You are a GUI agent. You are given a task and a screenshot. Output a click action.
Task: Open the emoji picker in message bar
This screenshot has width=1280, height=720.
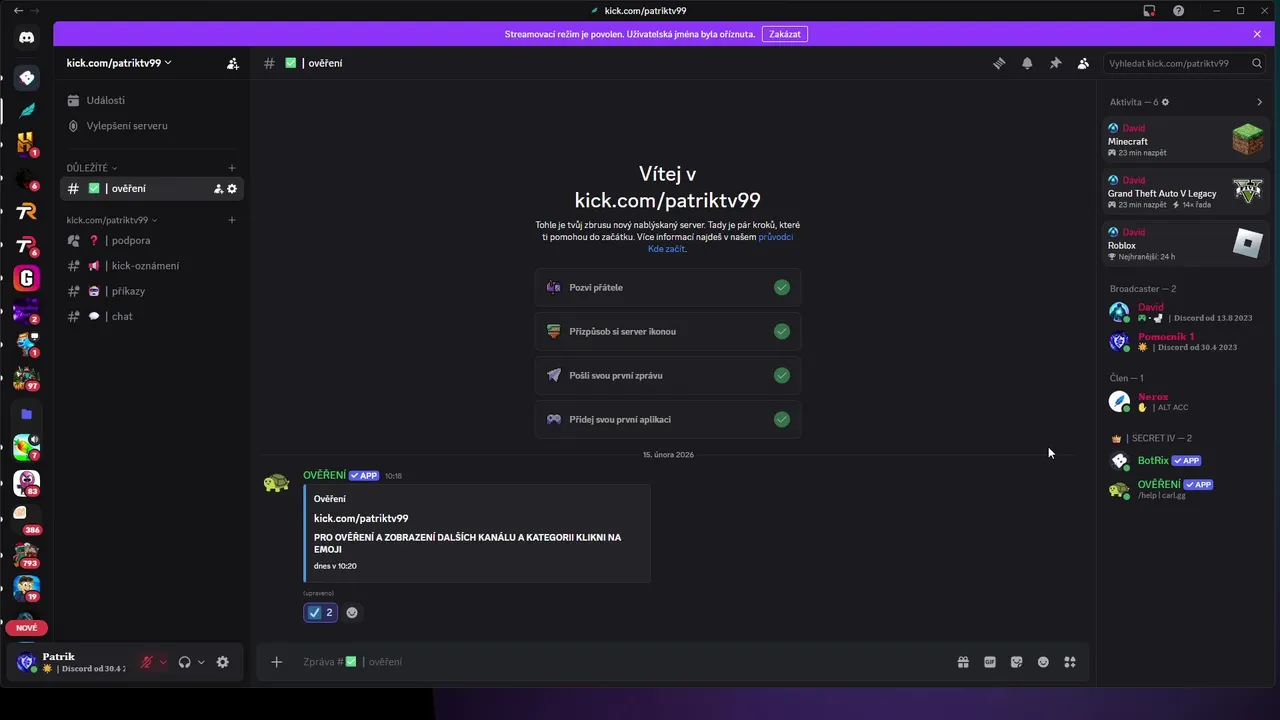pyautogui.click(x=1043, y=662)
